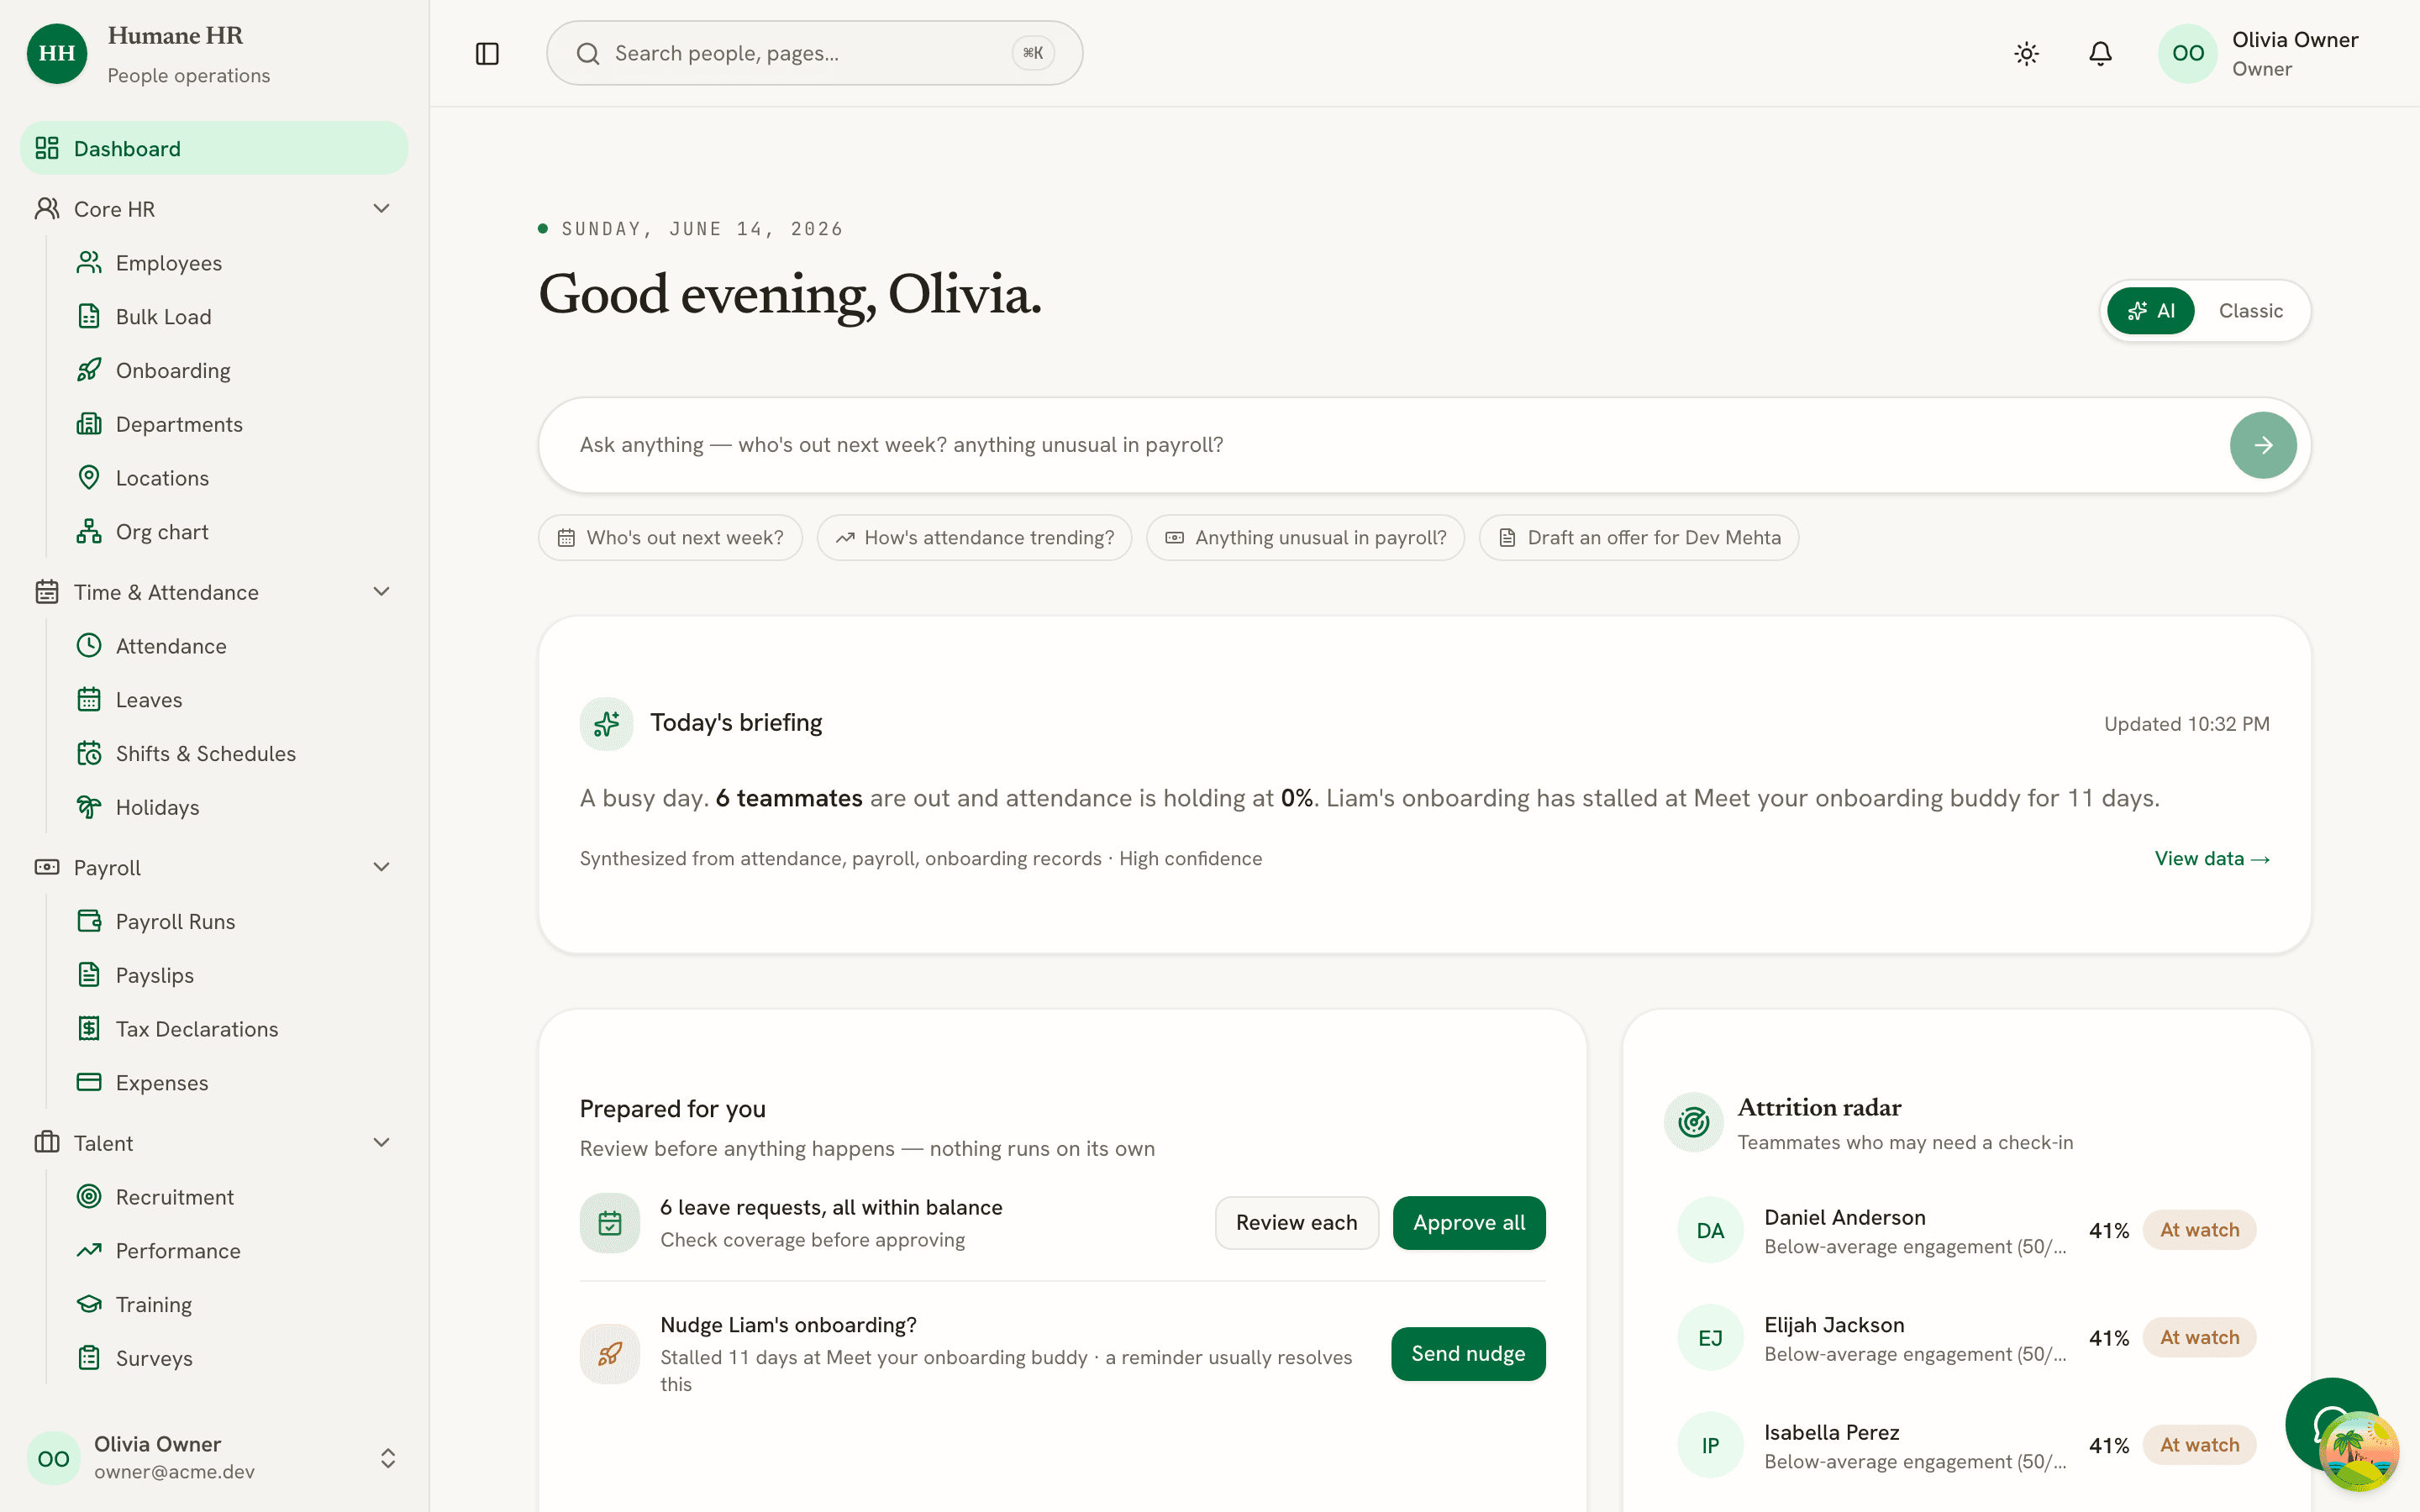Click the Attendance clock icon

click(x=89, y=645)
